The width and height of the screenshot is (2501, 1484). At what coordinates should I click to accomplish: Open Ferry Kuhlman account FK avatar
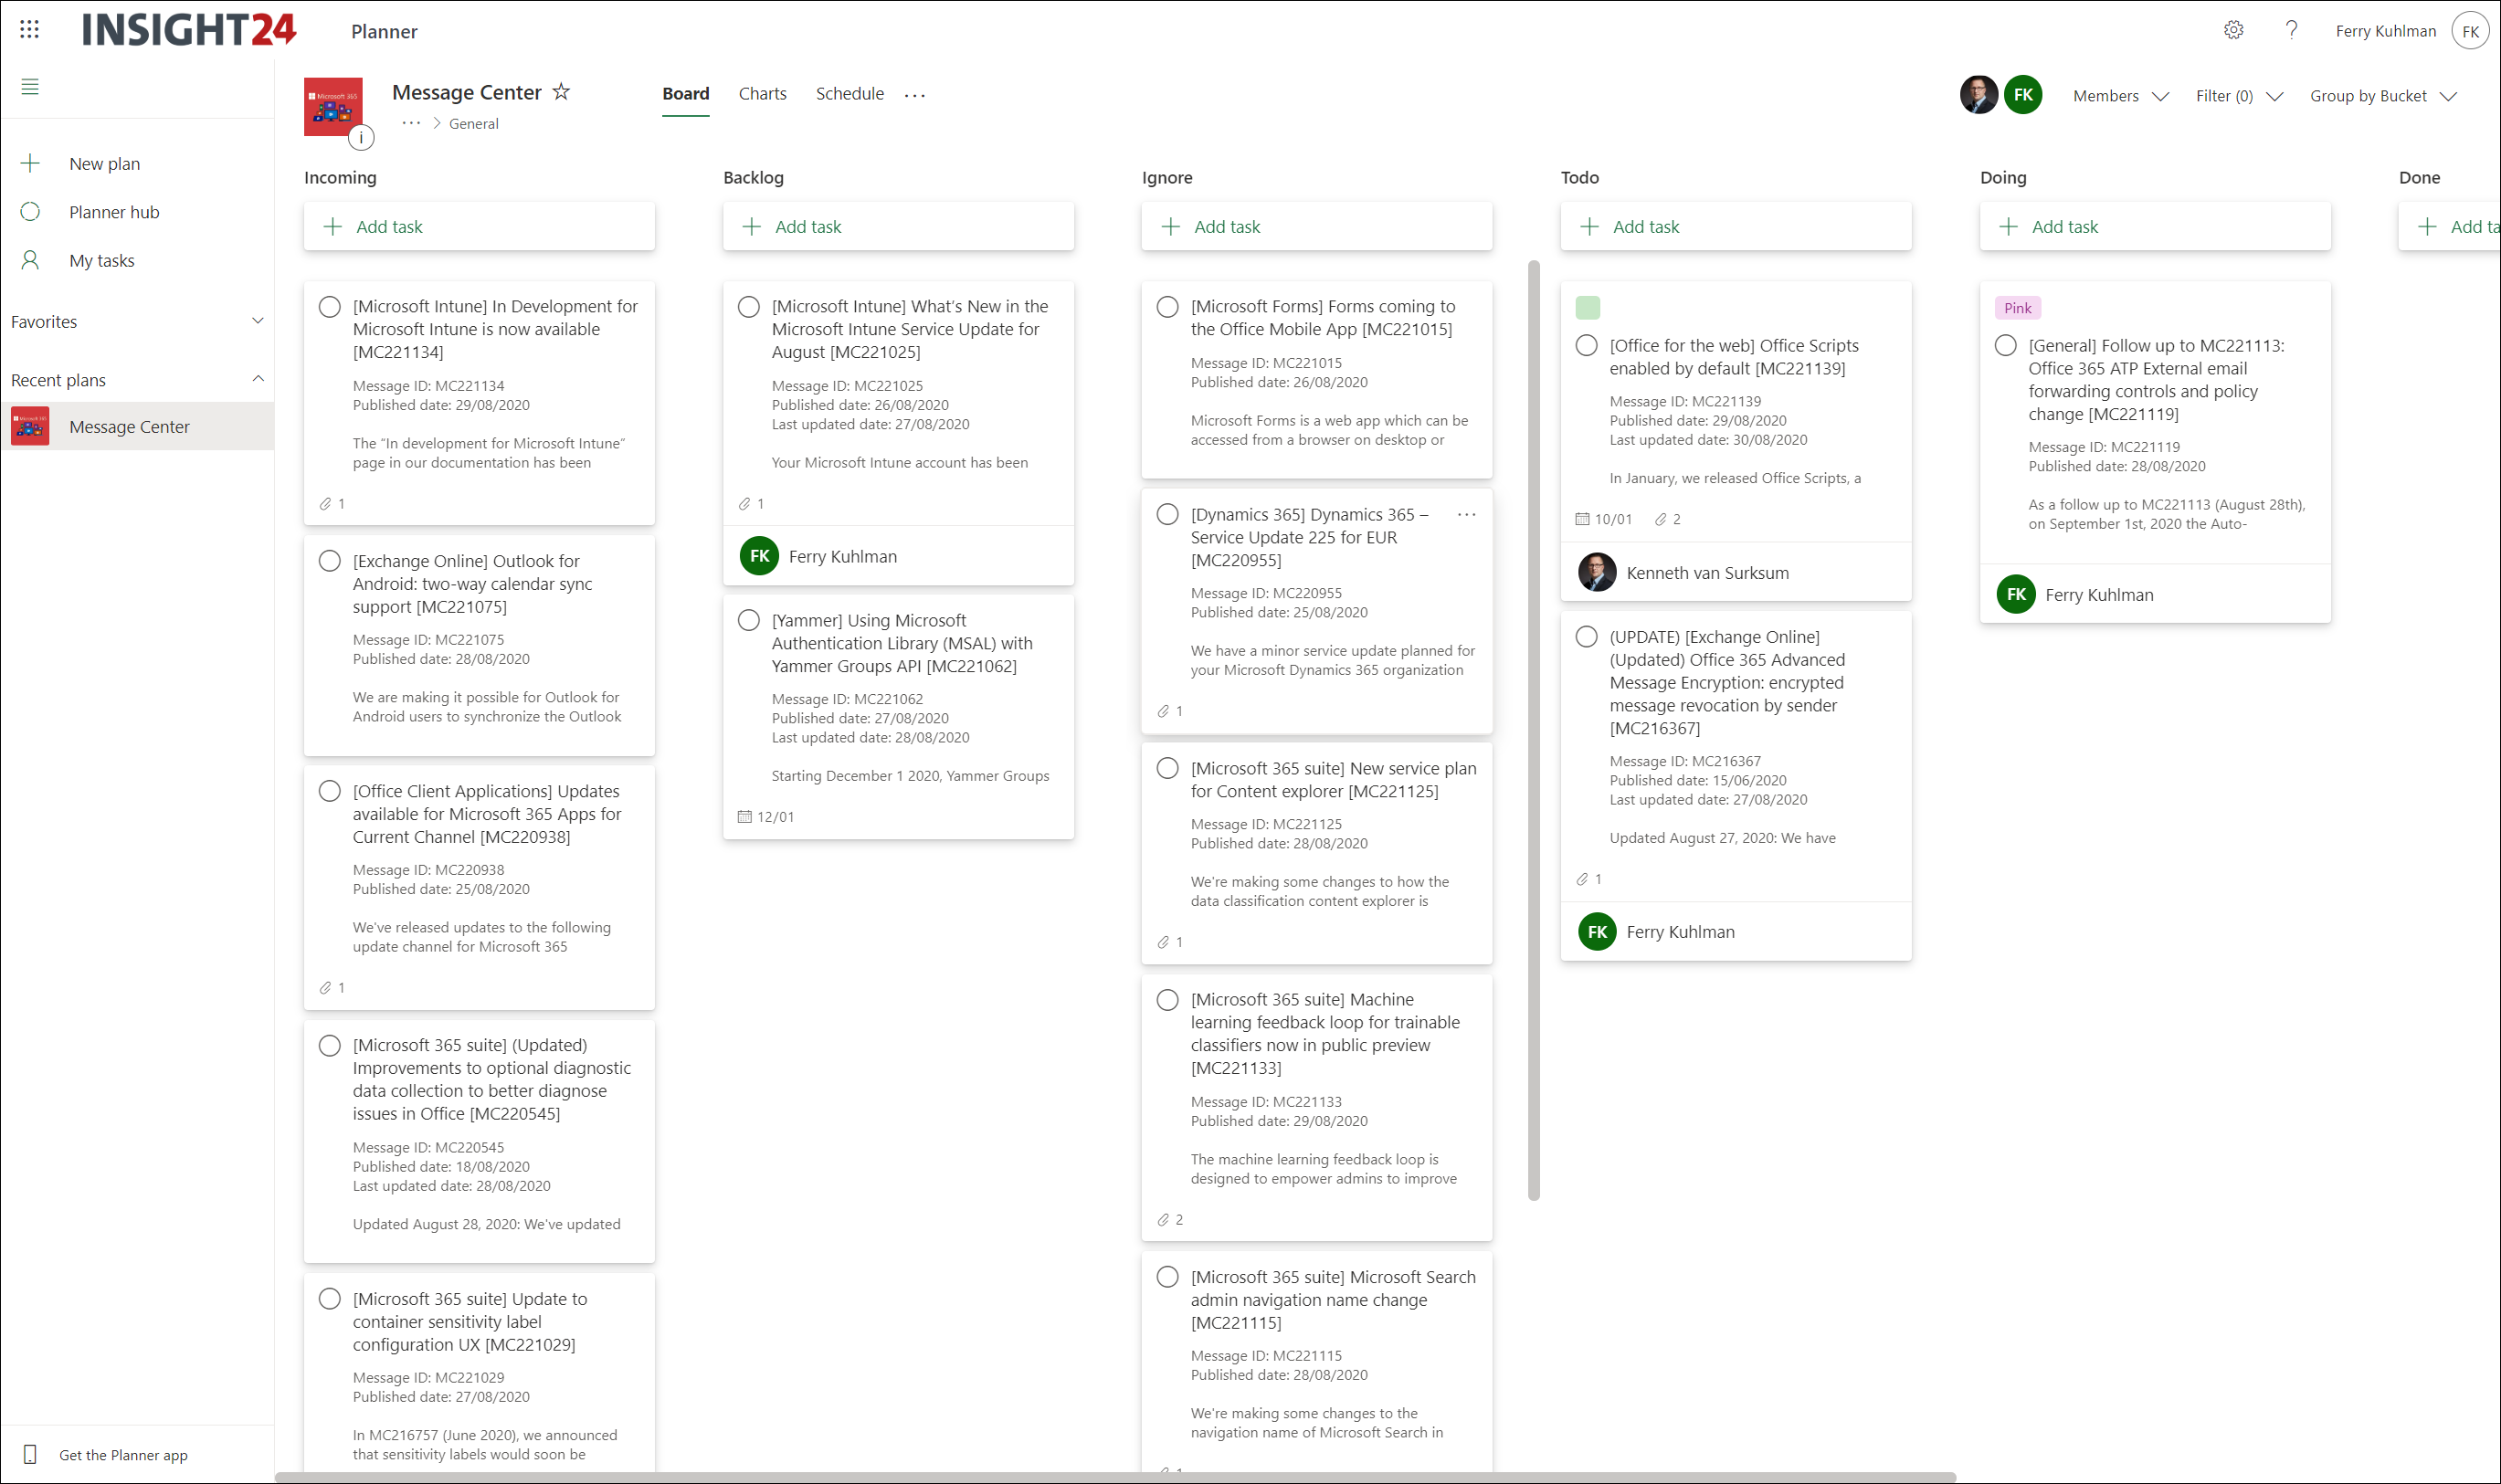2470,31
